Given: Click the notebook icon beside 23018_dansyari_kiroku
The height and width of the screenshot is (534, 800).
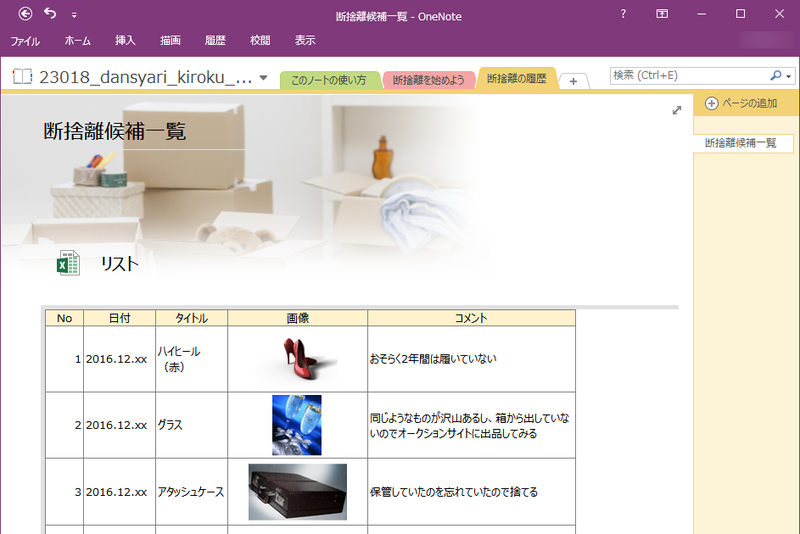Looking at the screenshot, I should click(22, 77).
